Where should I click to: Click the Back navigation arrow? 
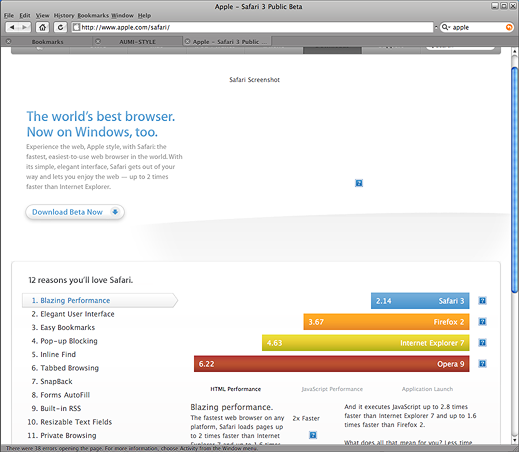(12, 27)
